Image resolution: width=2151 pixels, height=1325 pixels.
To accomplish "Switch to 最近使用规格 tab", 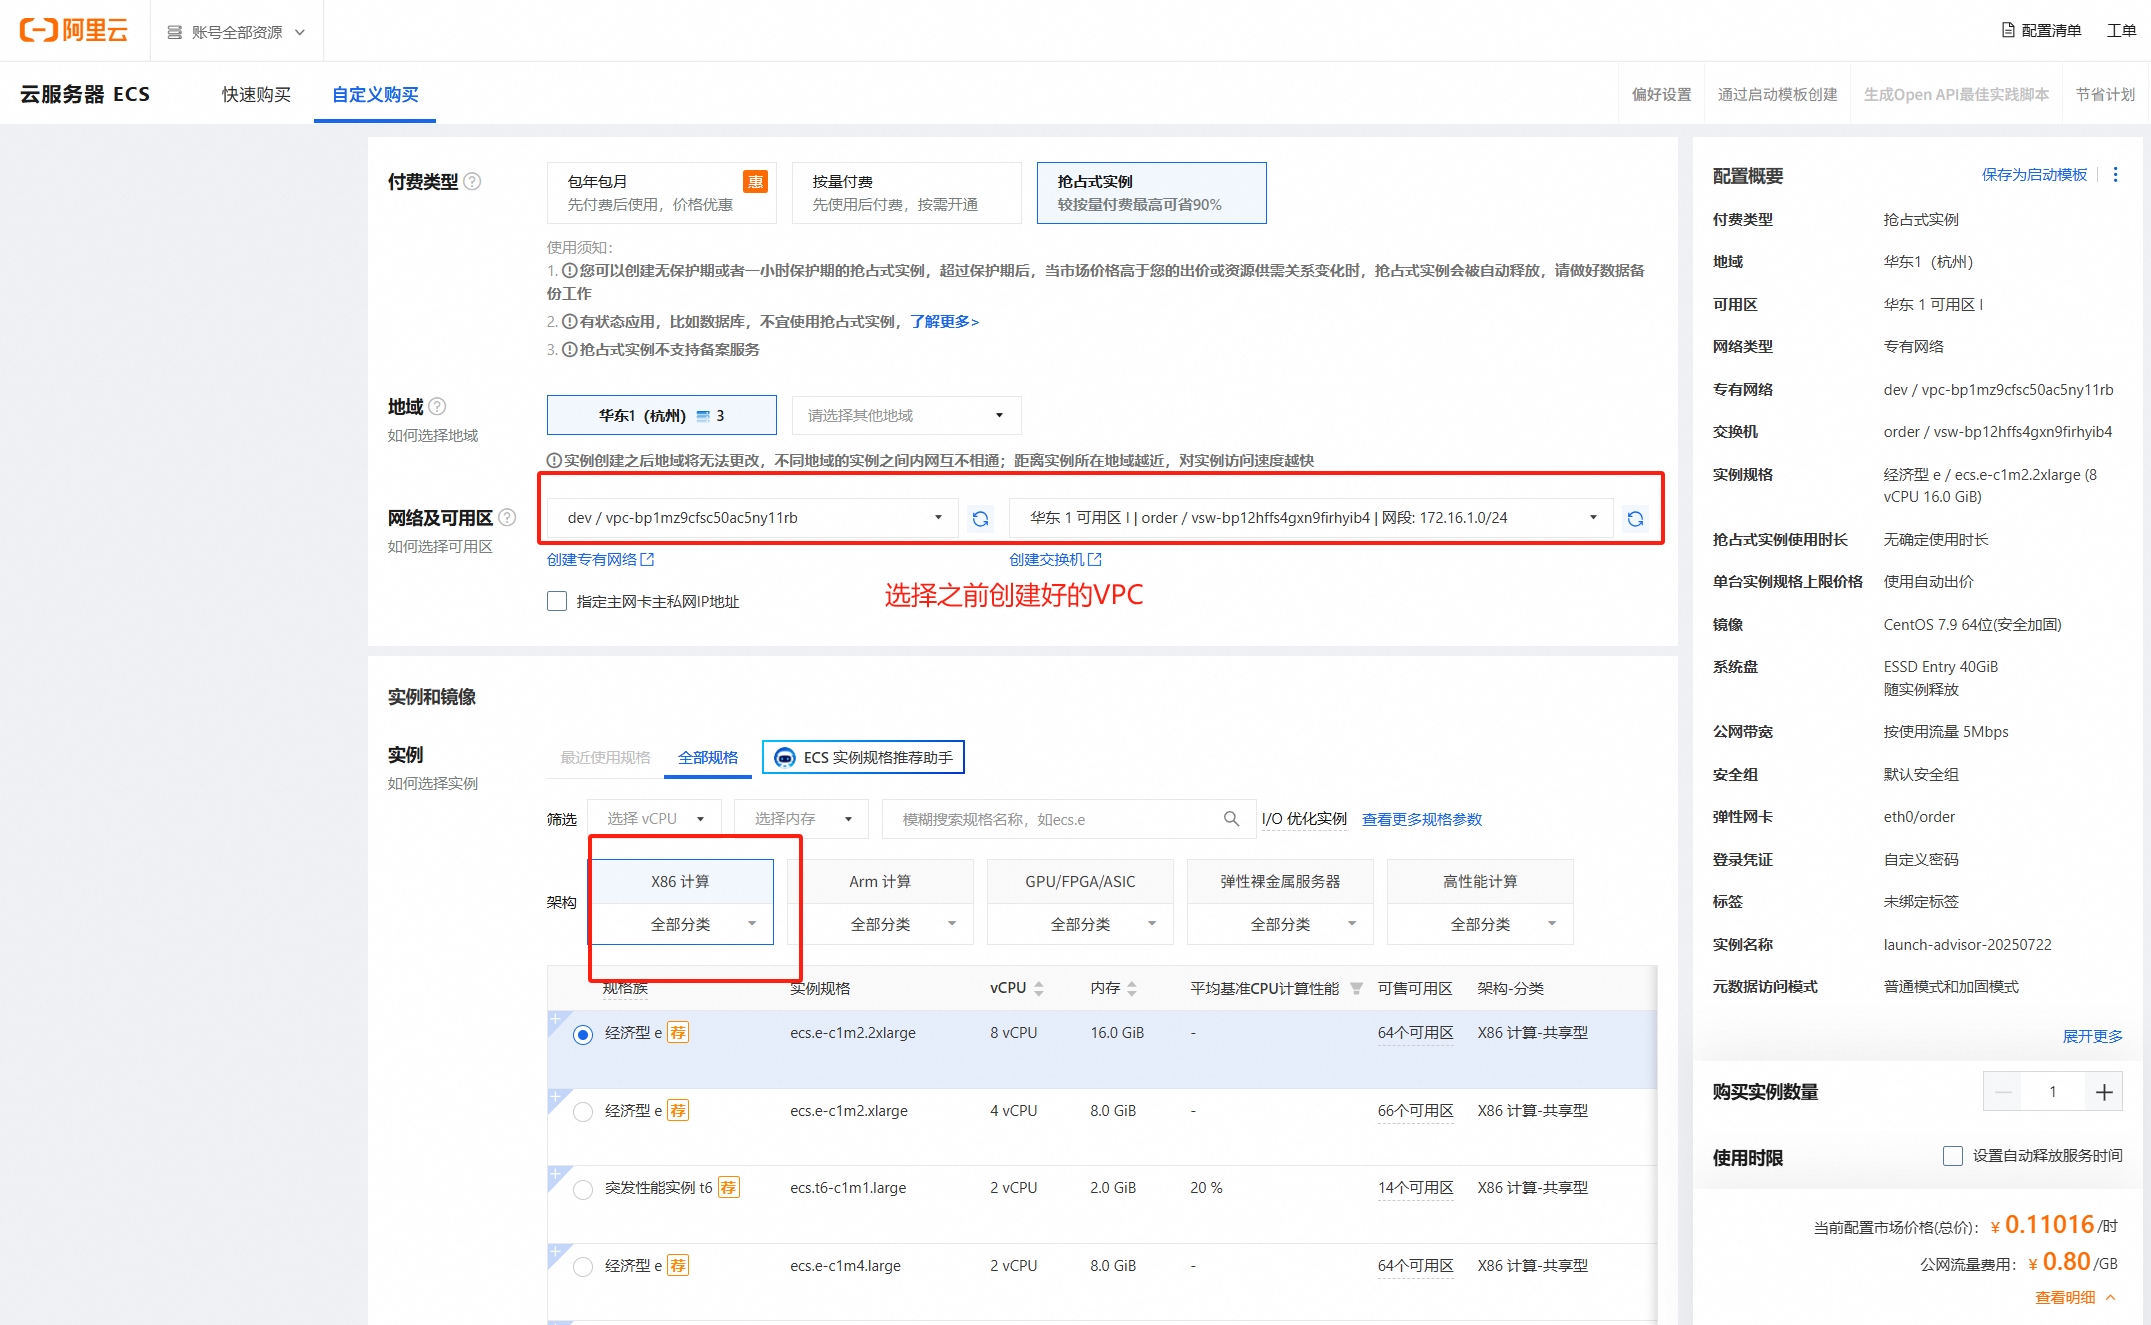I will click(x=605, y=757).
